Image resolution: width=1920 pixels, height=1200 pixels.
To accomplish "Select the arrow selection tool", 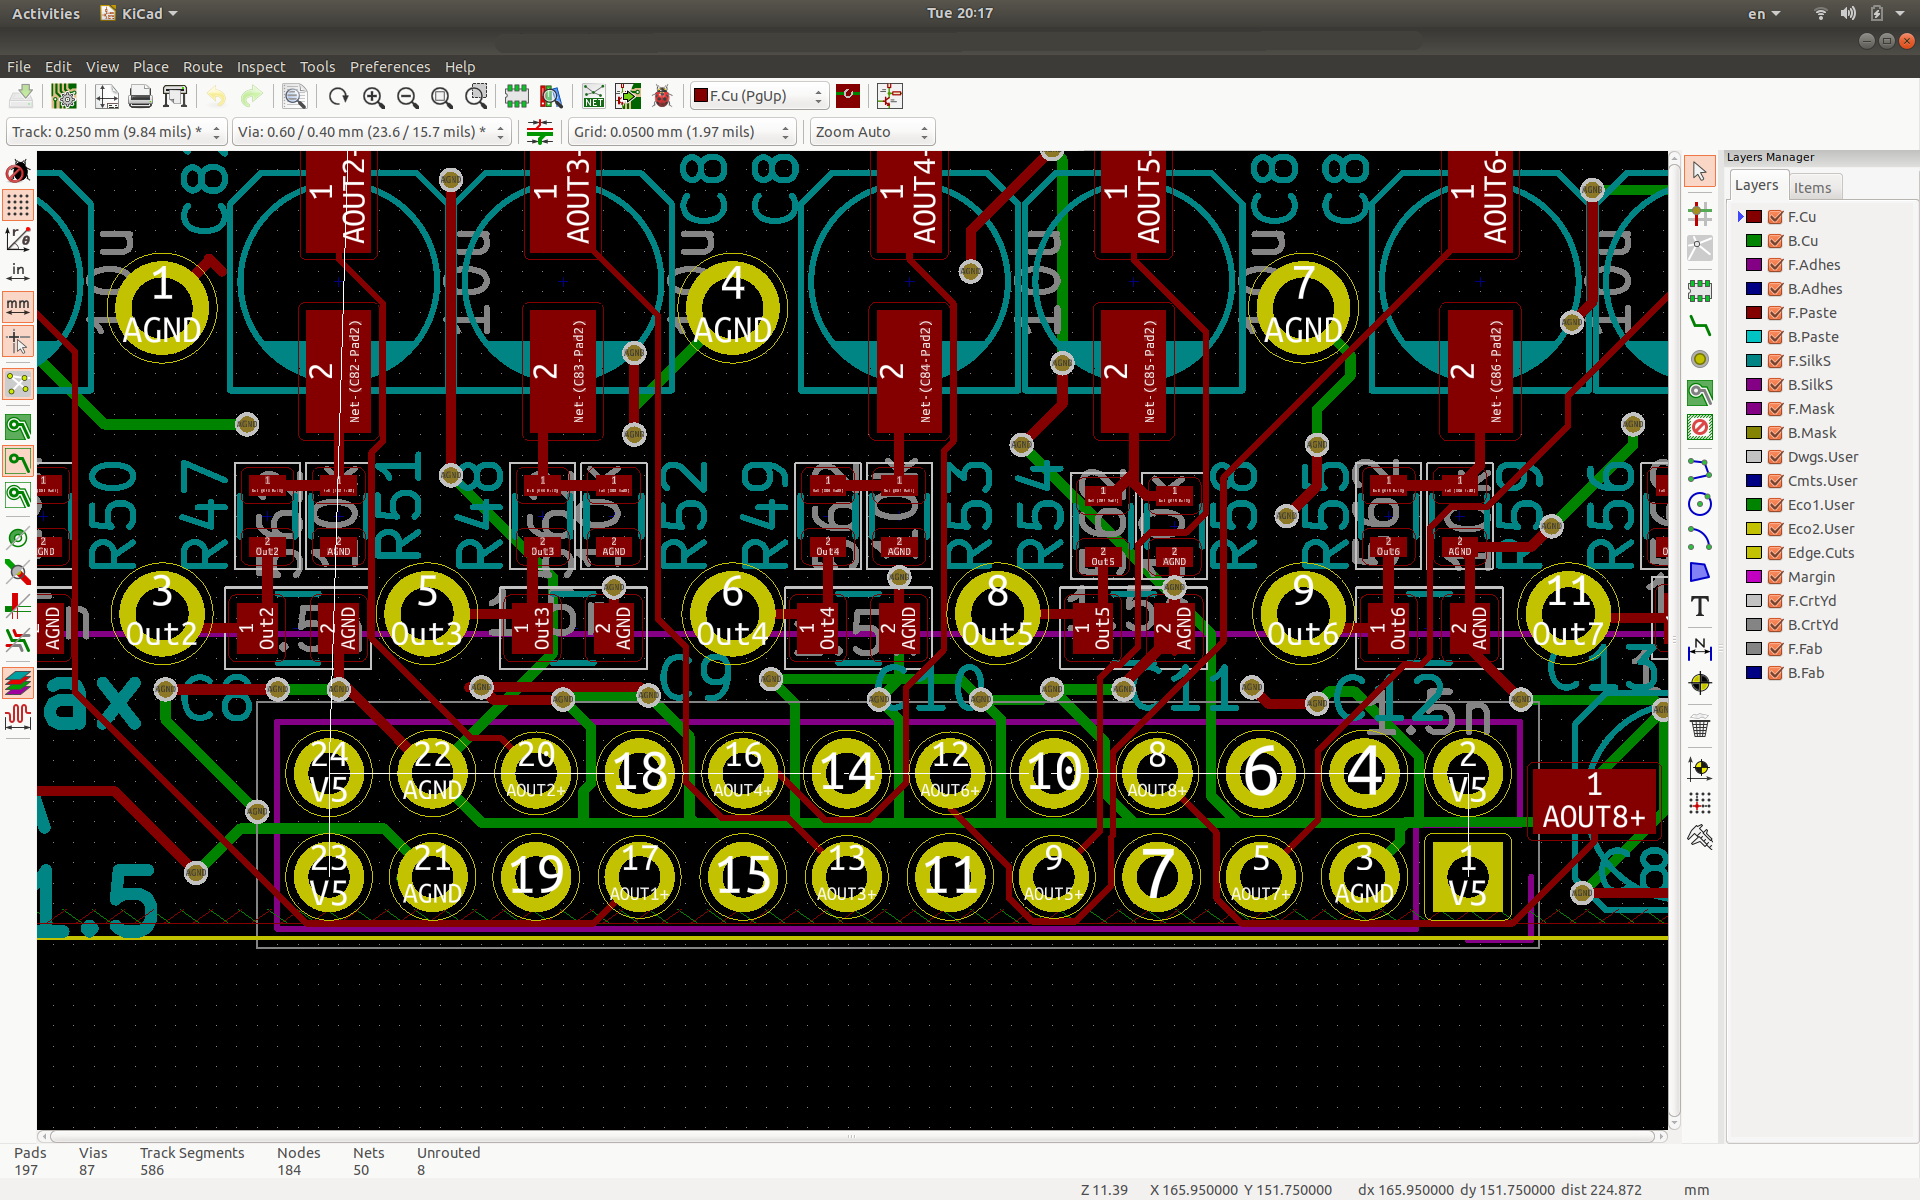I will pos(1700,172).
